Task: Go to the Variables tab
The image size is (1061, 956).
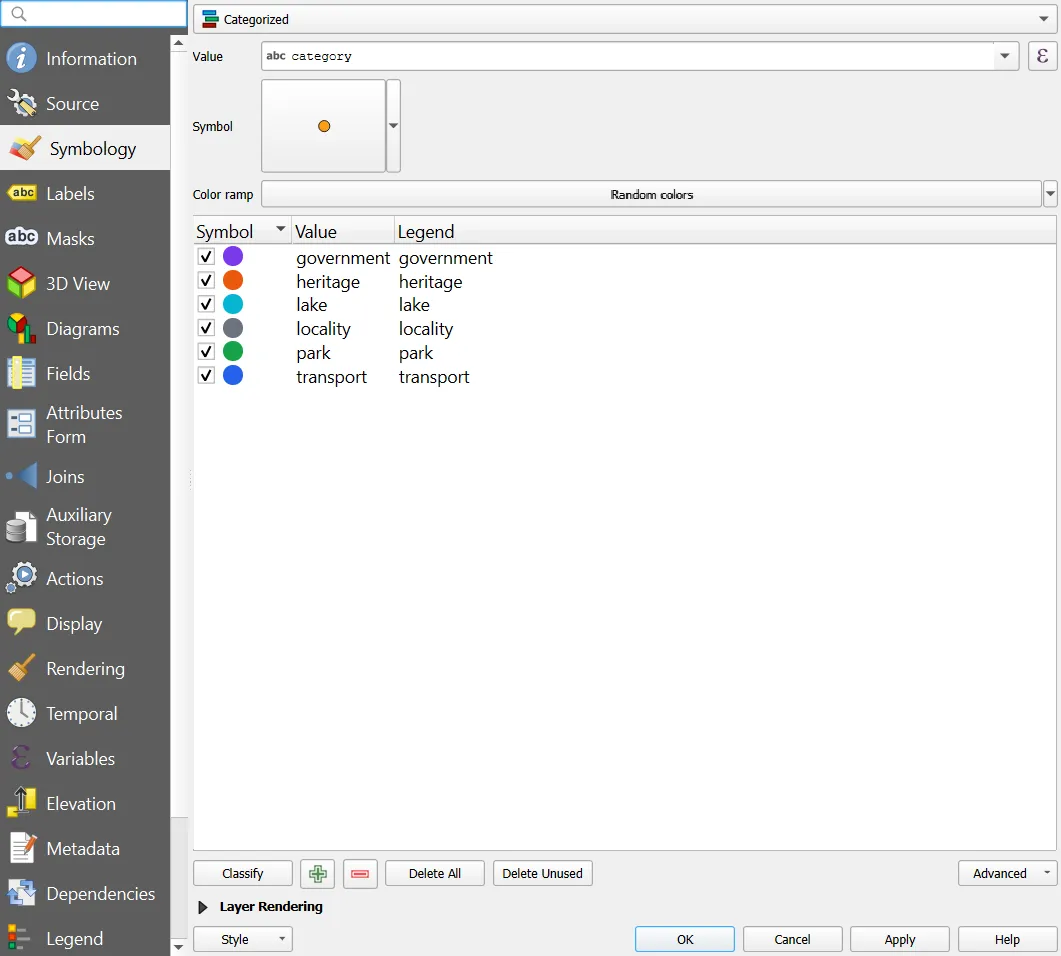Action: tap(85, 758)
